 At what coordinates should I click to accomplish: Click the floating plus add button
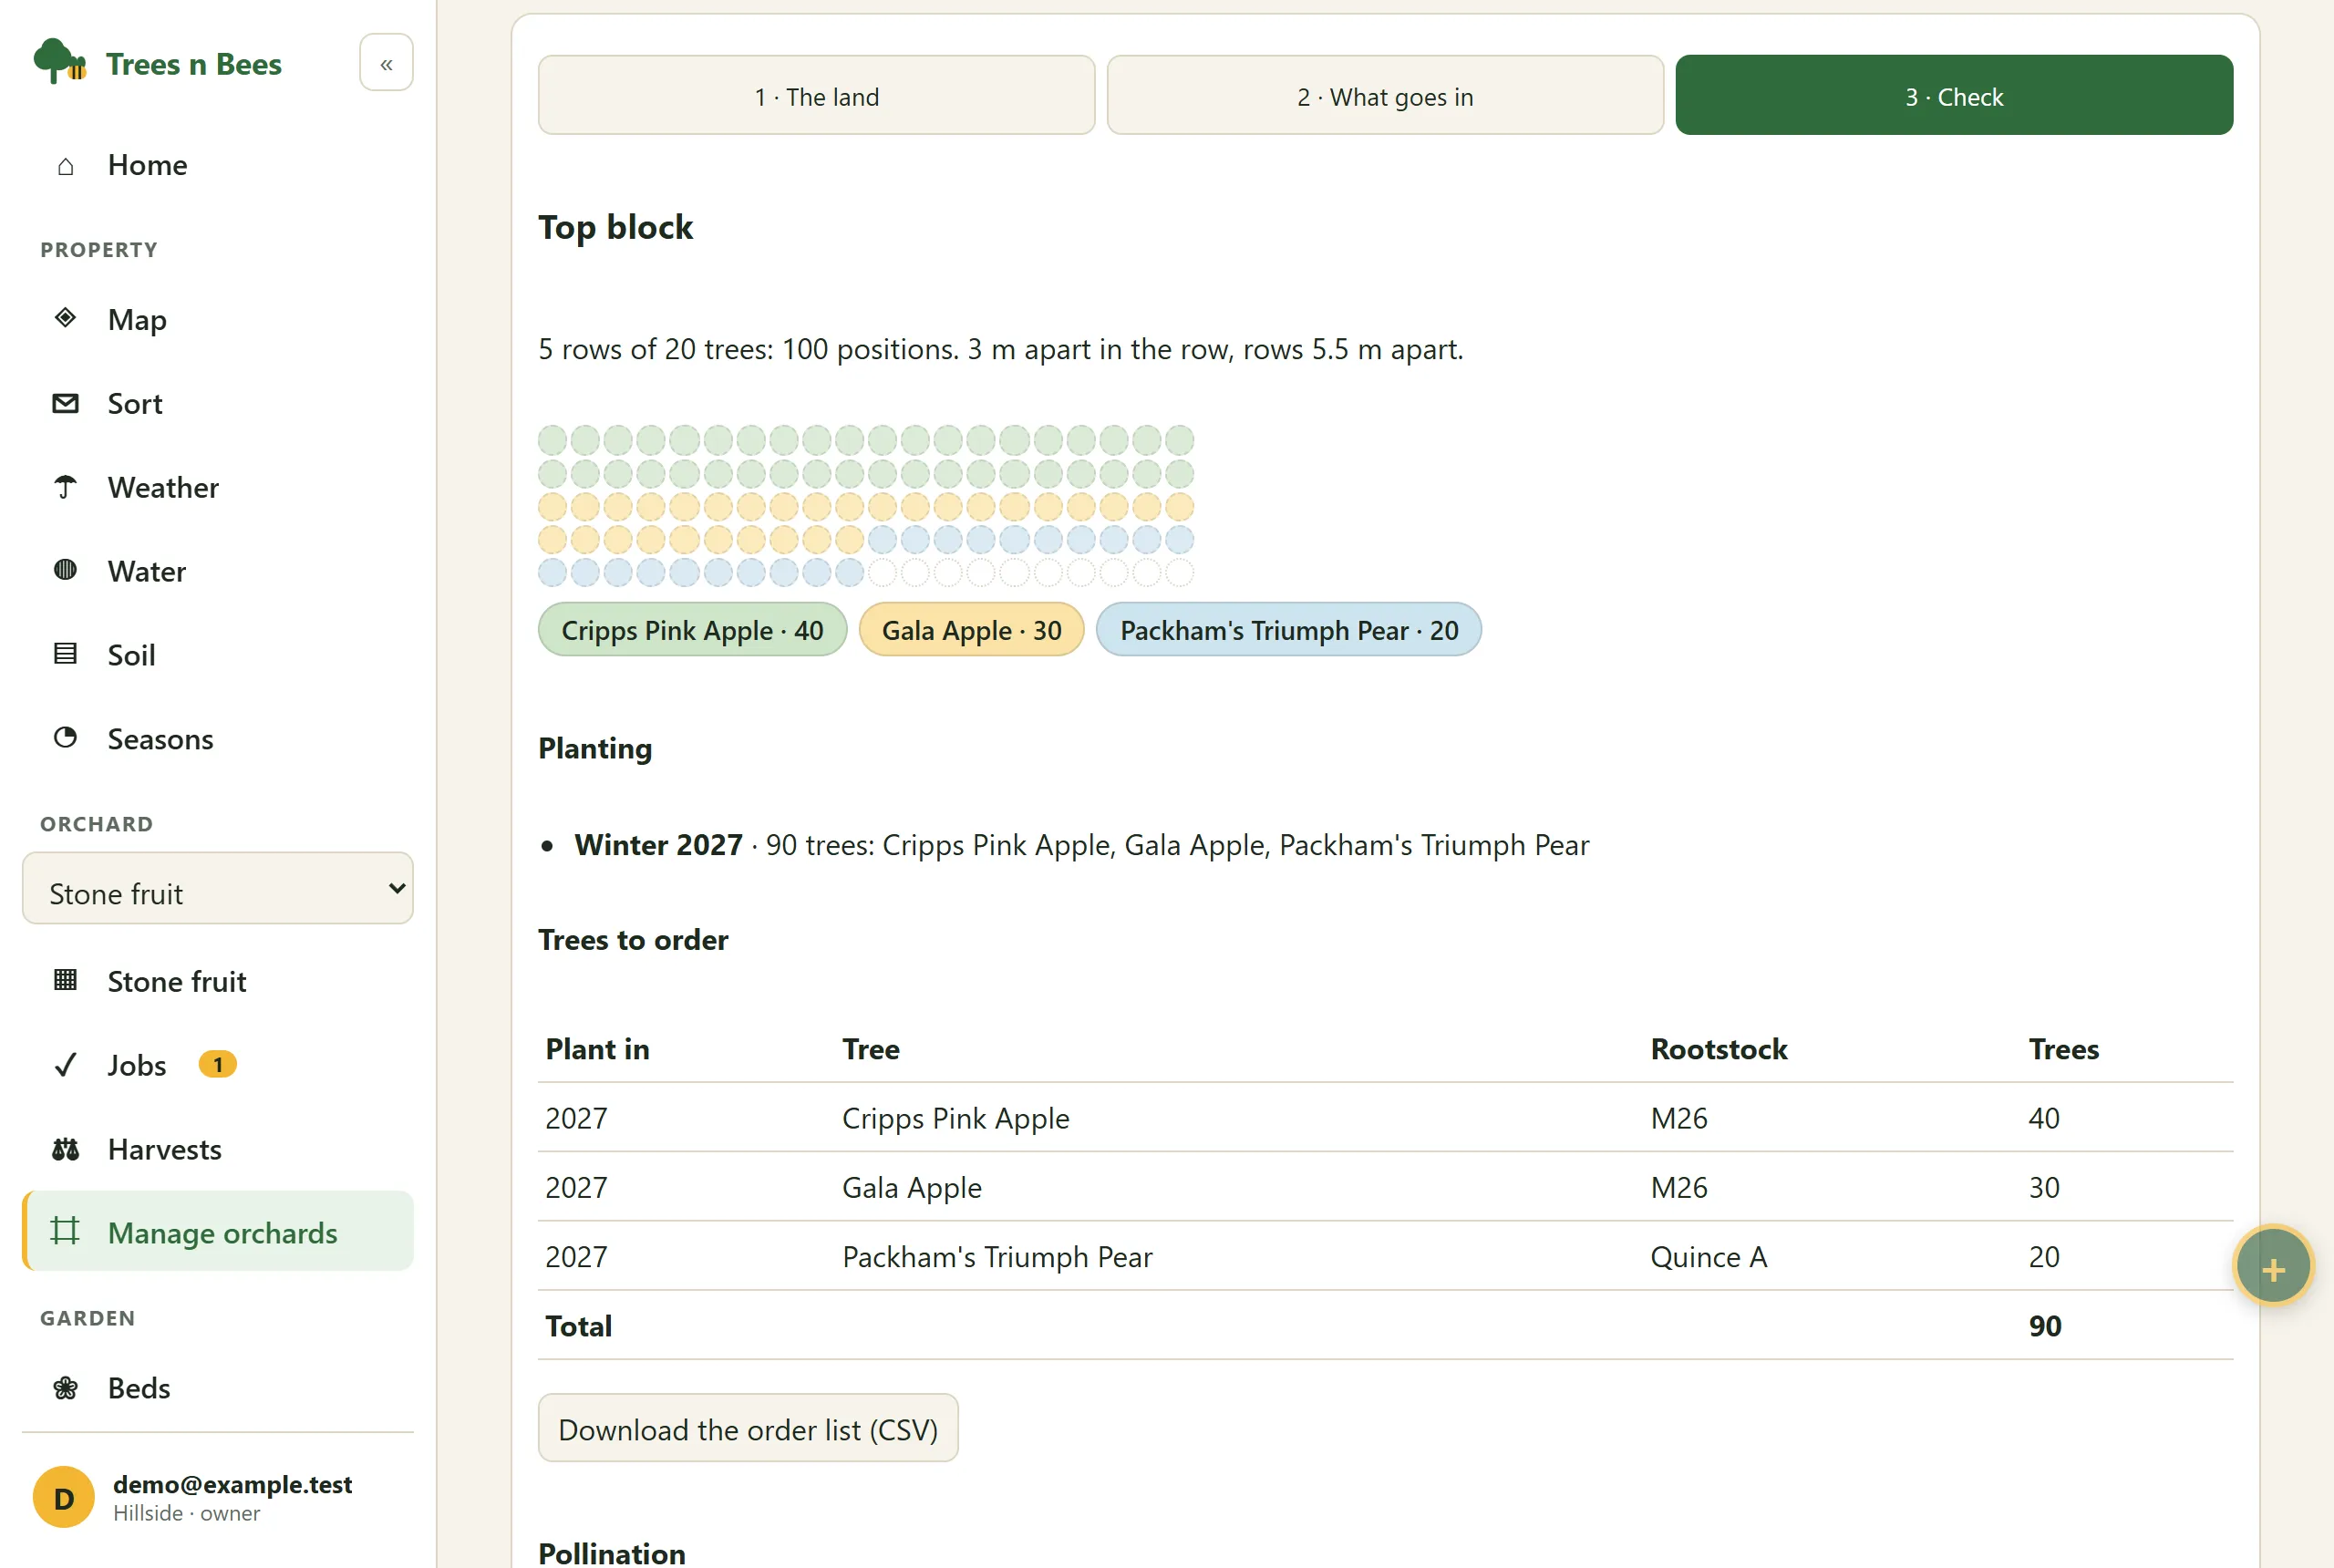[x=2272, y=1266]
